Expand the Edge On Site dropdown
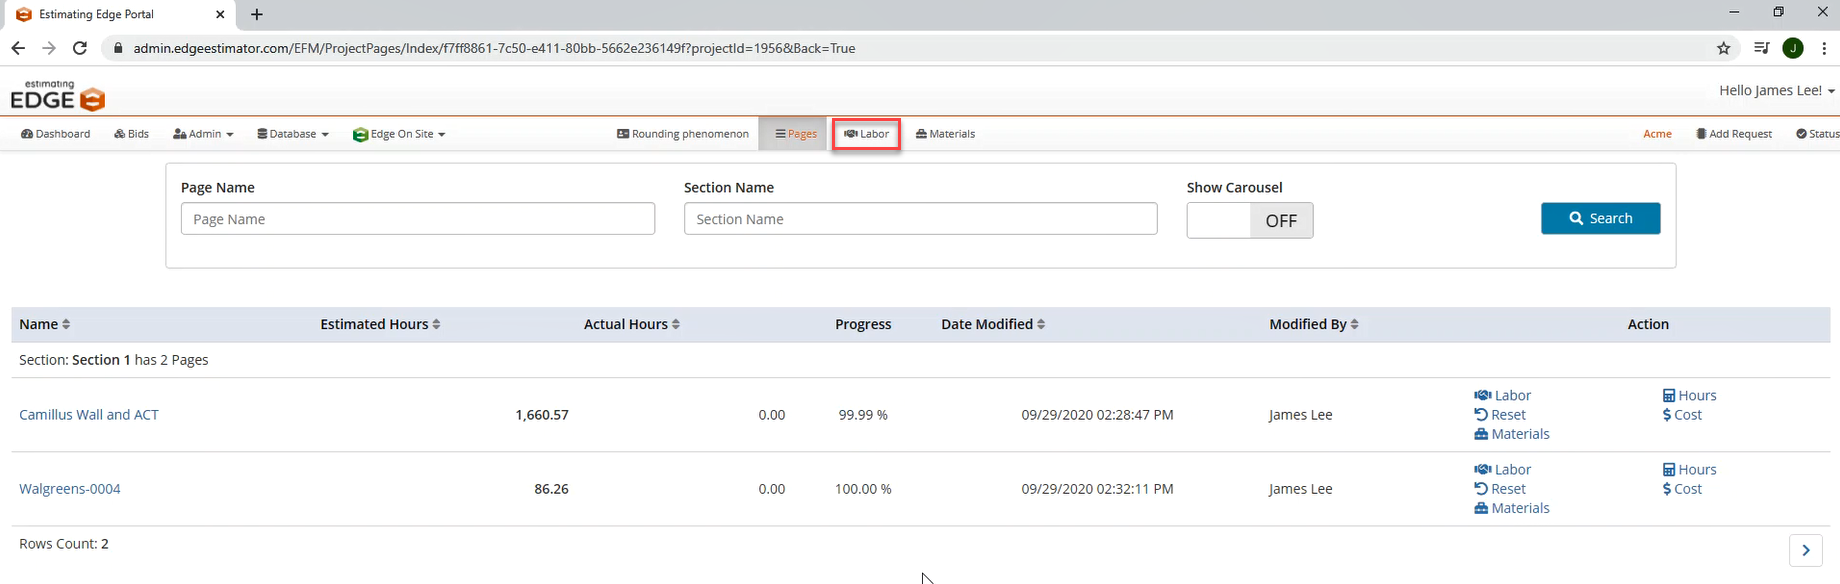This screenshot has width=1840, height=584. 399,134
